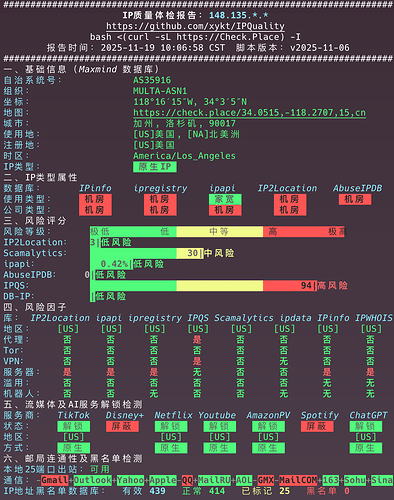Click 可用 beside 本地25端口出站
The image size is (394, 500).
[x=100, y=469]
